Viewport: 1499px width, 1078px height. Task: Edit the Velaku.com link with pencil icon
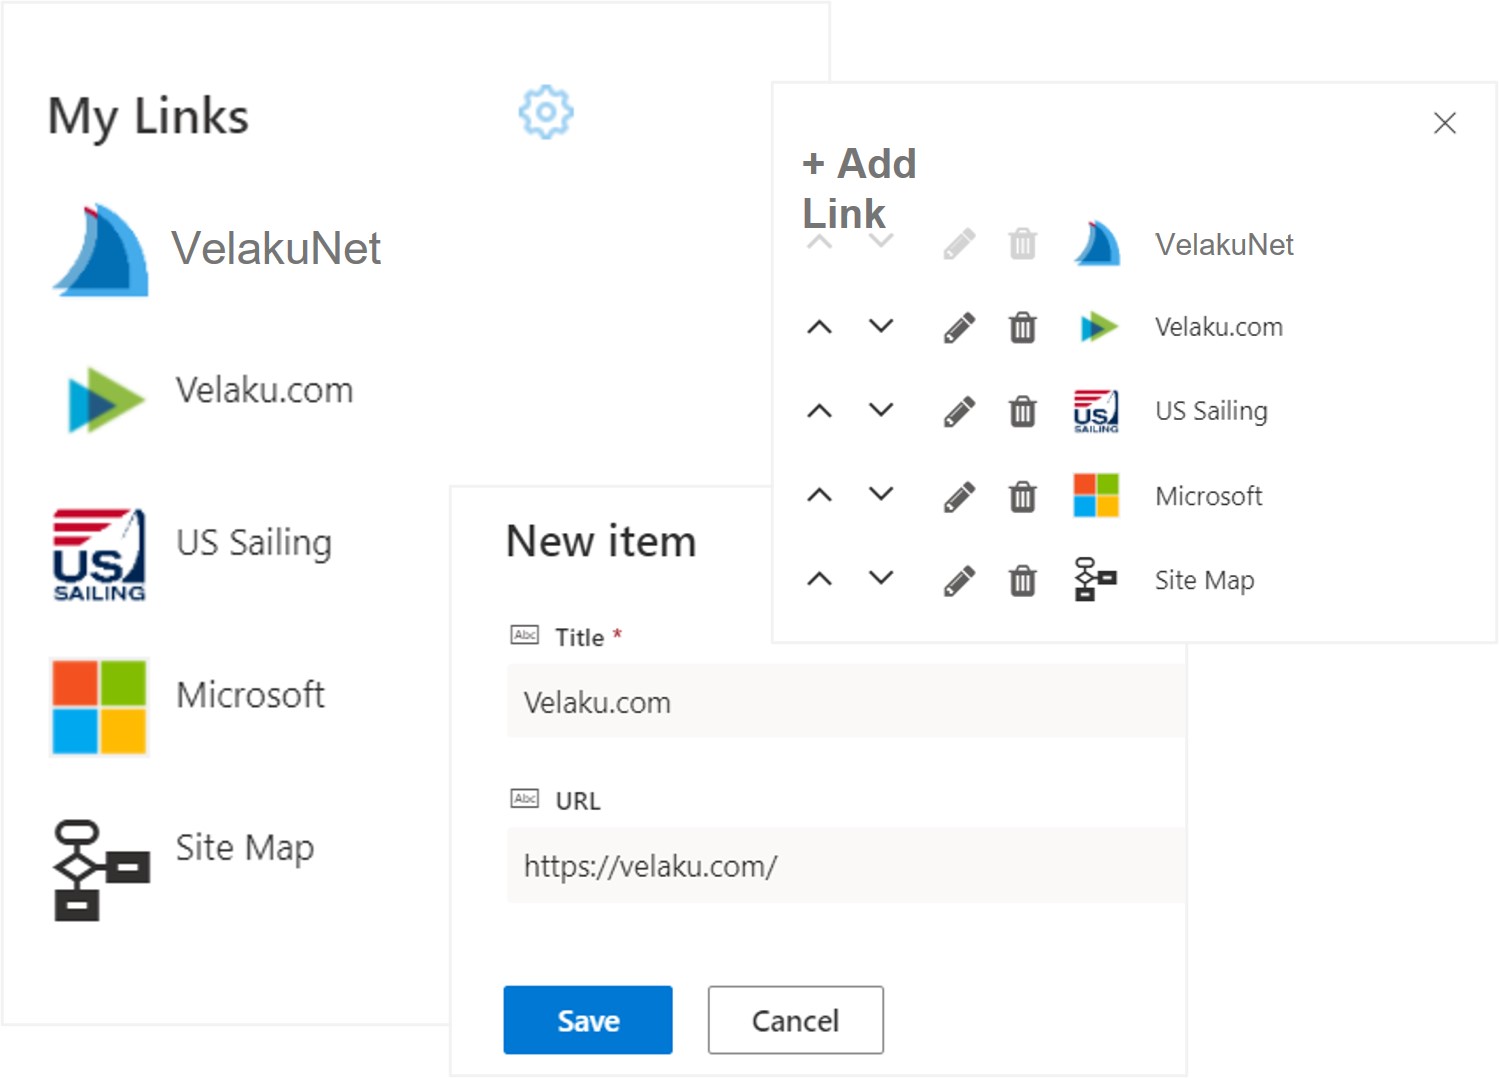tap(959, 327)
